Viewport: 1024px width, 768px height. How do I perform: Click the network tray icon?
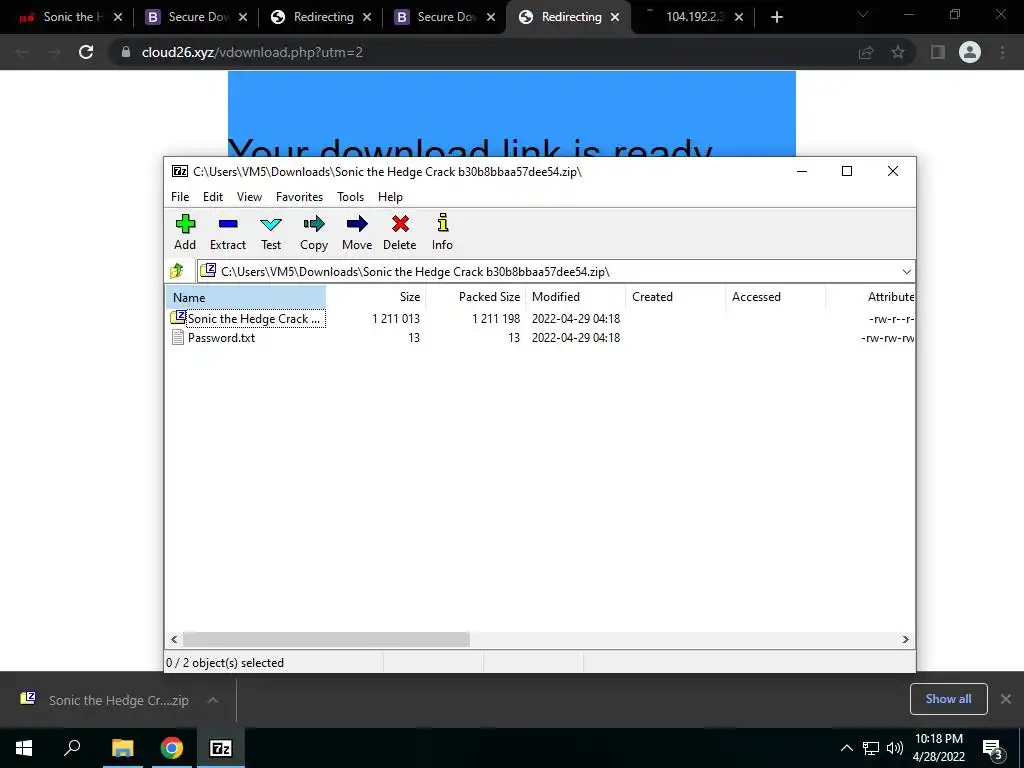tap(871, 748)
